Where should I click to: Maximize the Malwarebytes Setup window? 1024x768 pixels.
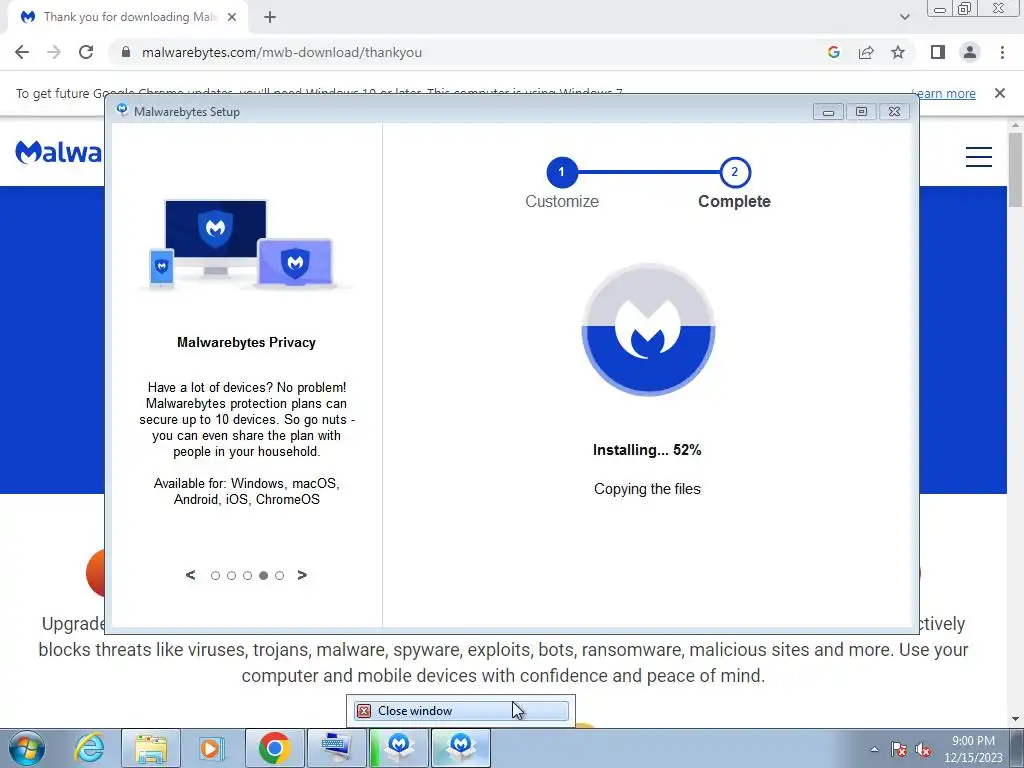(861, 112)
